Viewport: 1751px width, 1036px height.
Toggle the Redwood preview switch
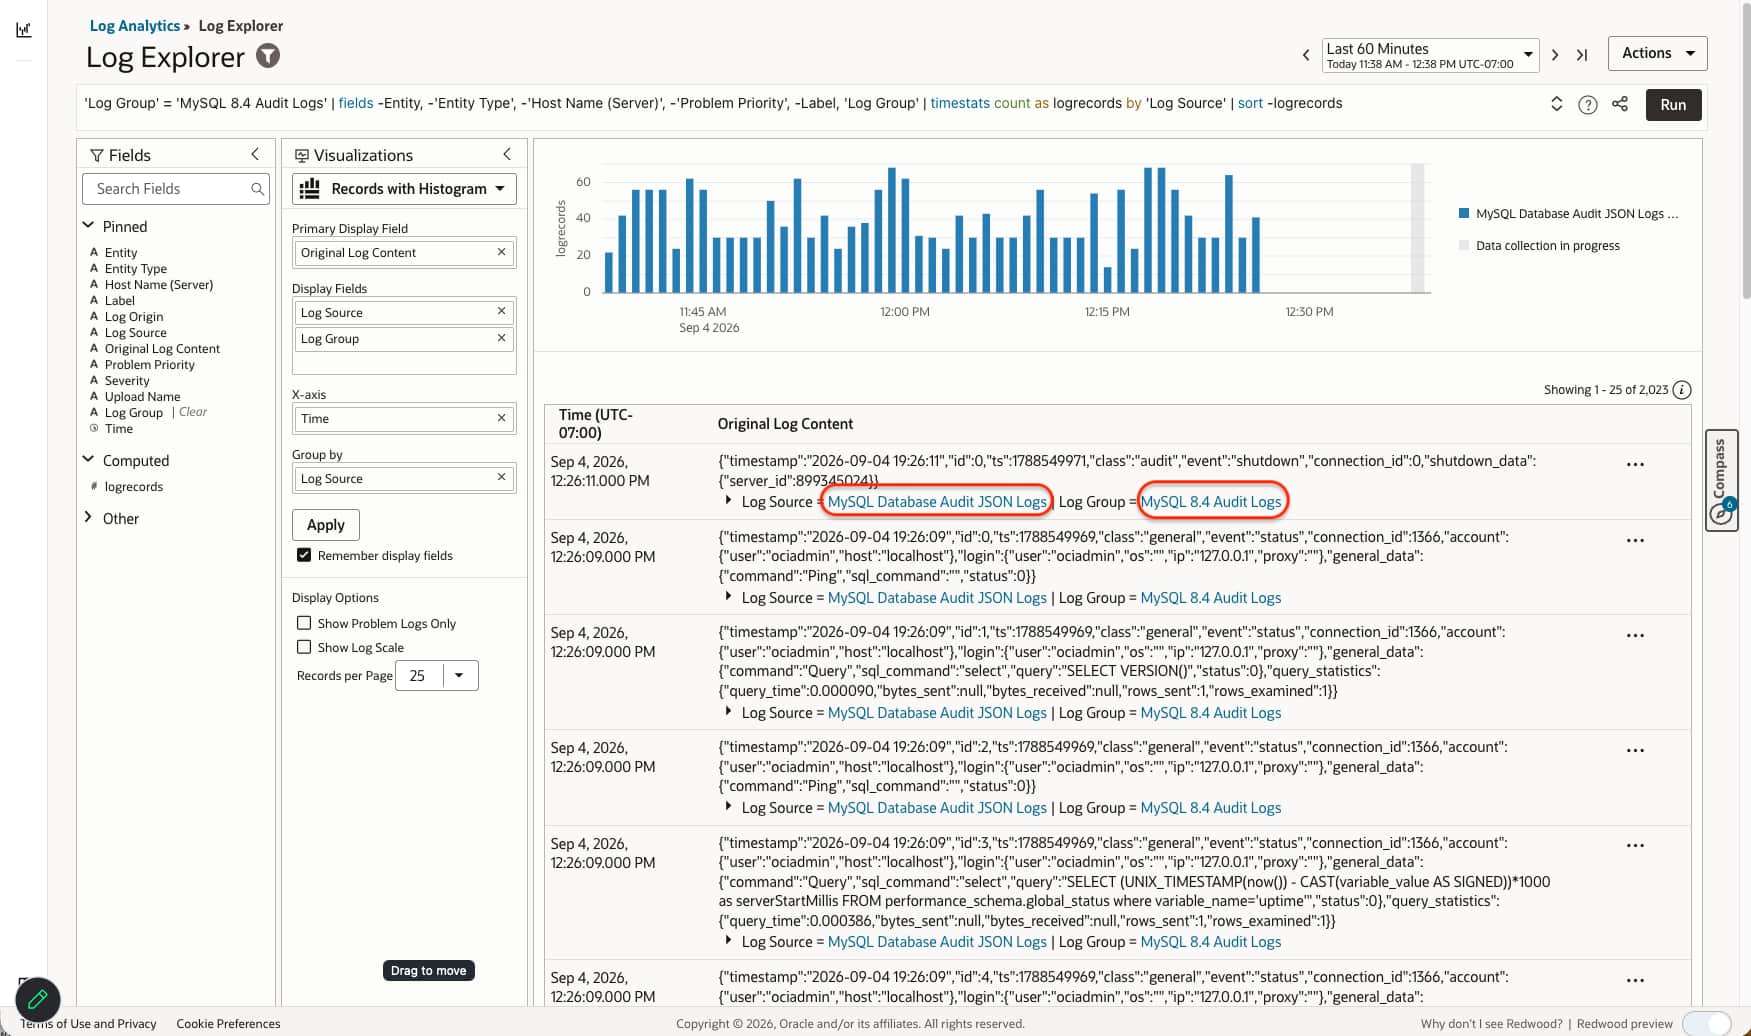[1706, 1023]
